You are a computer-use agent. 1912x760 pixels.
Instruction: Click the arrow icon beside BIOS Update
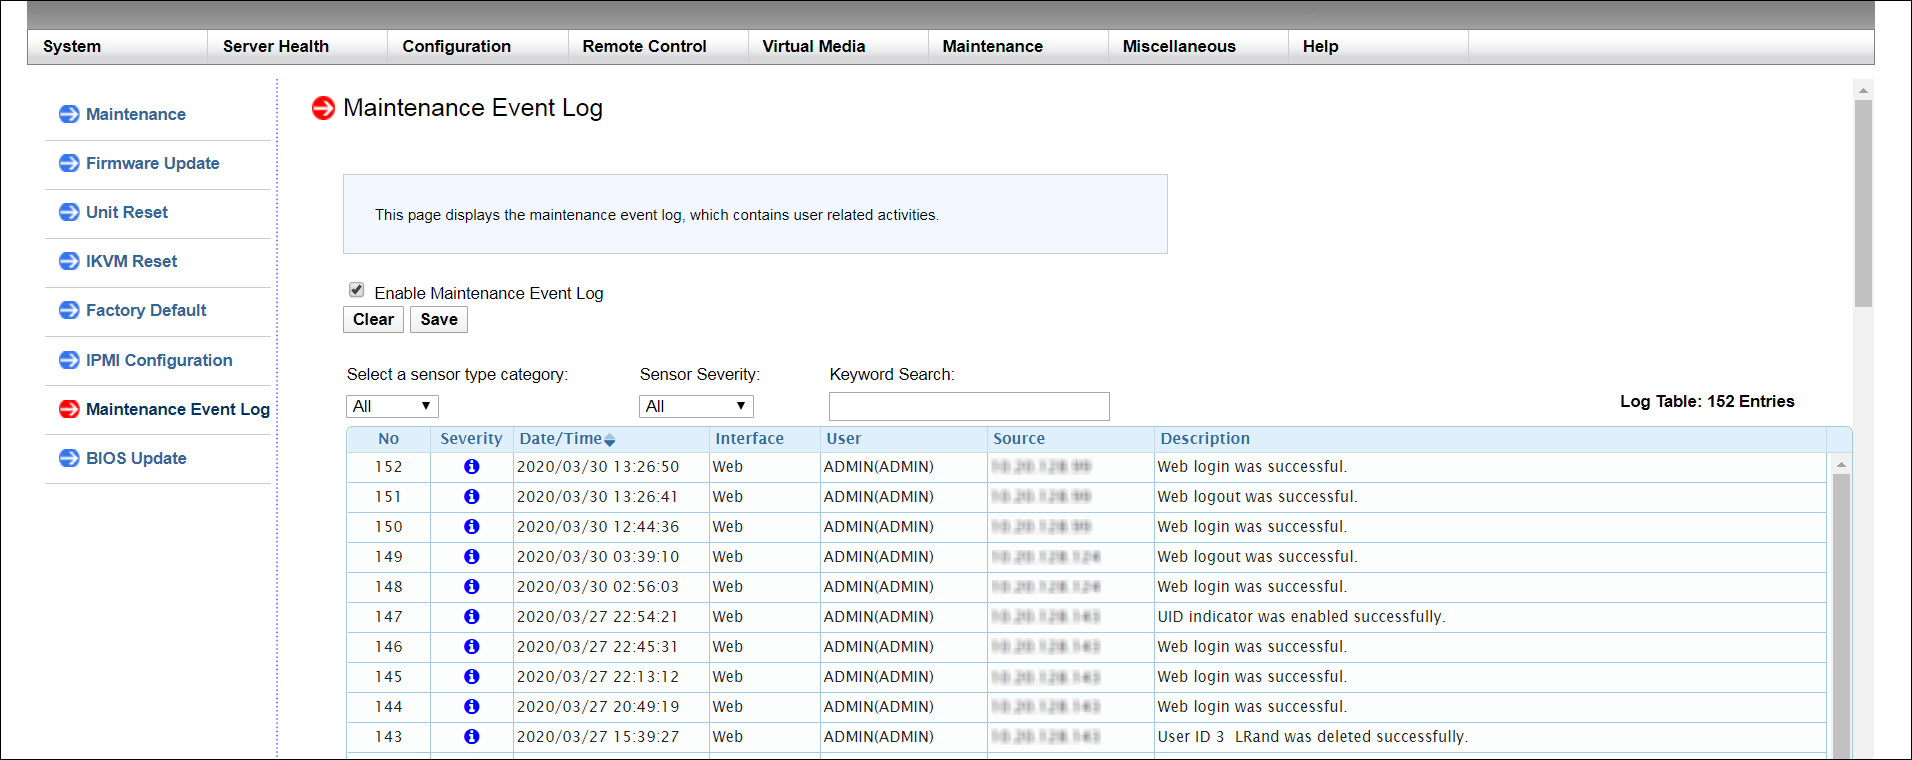(69, 458)
